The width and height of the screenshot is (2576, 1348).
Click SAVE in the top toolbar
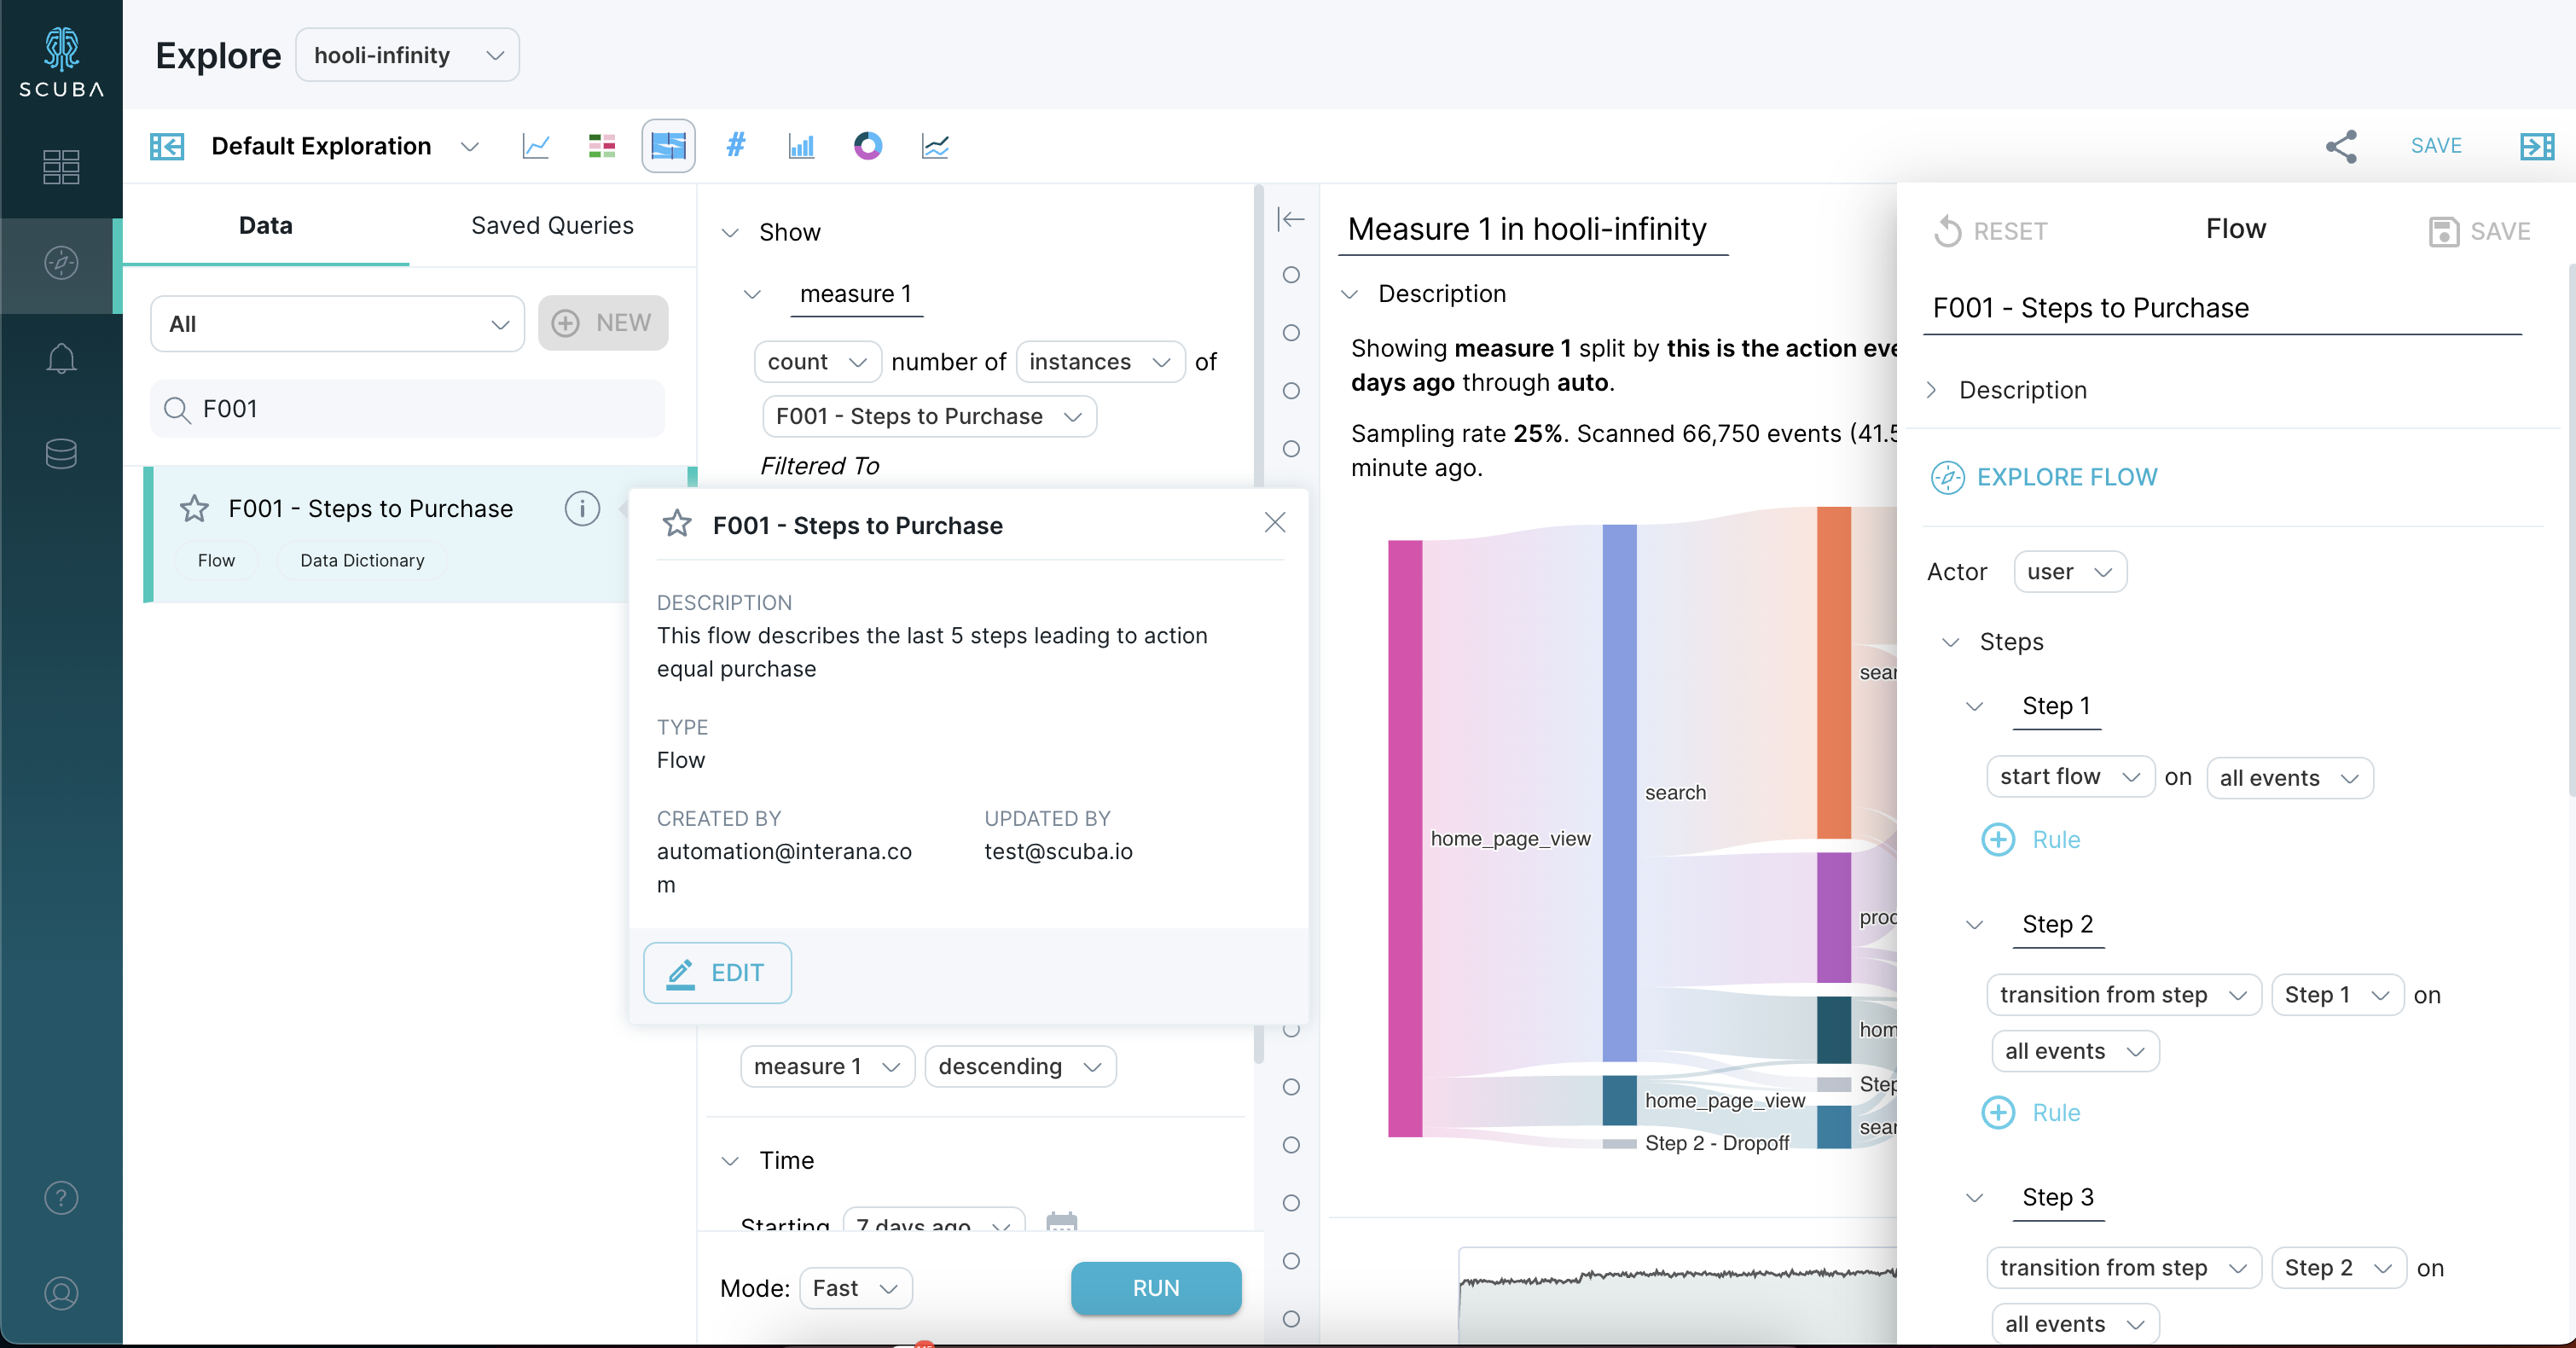point(2436,146)
